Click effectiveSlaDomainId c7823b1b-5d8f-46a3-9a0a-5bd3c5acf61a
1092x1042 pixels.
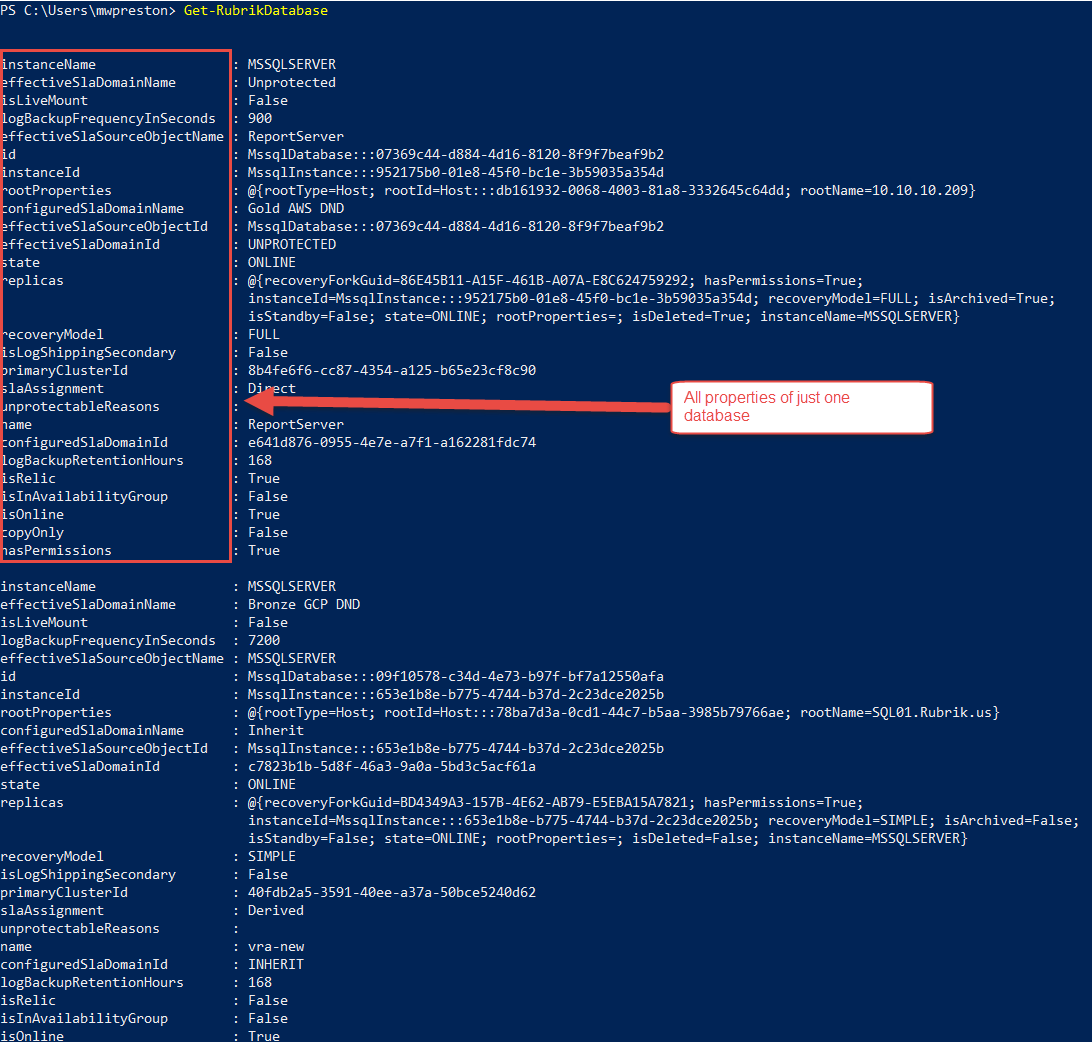pos(392,767)
